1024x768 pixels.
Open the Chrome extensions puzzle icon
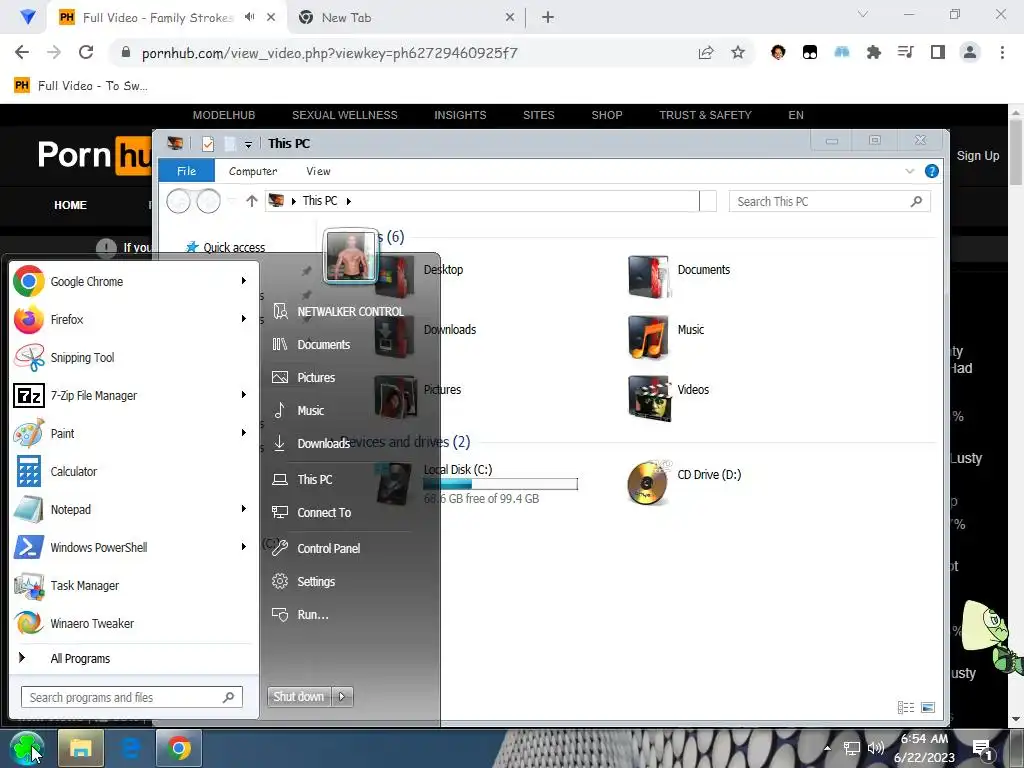tap(873, 53)
